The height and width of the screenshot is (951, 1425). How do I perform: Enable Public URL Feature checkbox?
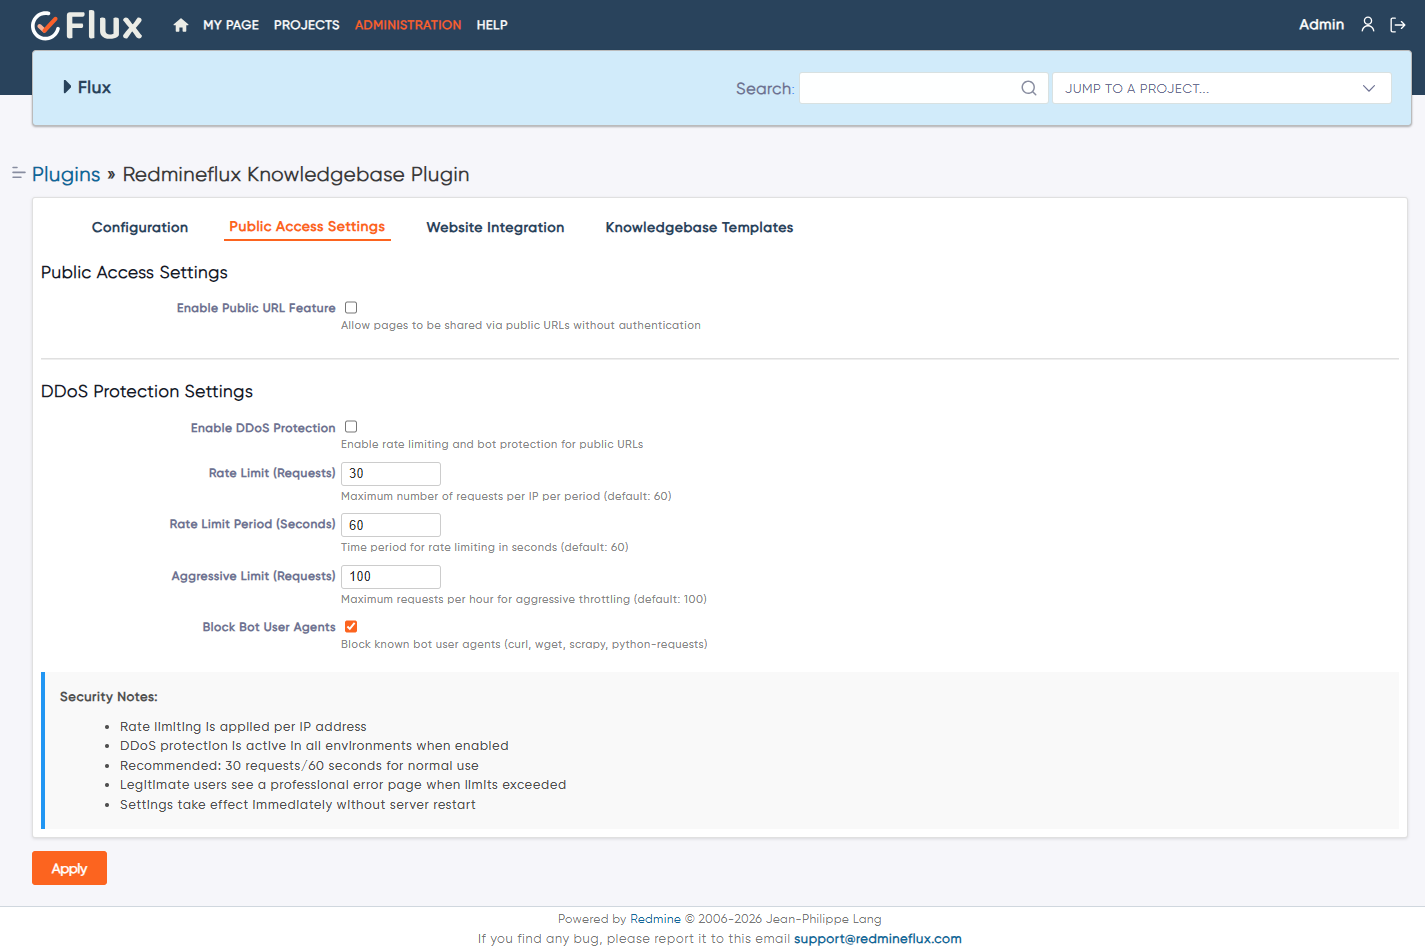(351, 308)
